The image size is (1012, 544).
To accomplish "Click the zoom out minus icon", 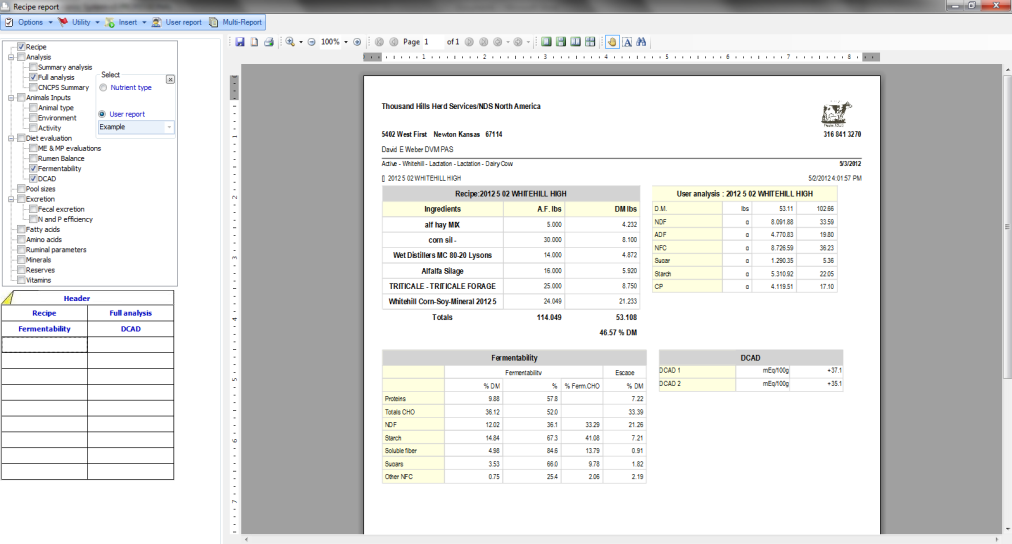I will [311, 42].
